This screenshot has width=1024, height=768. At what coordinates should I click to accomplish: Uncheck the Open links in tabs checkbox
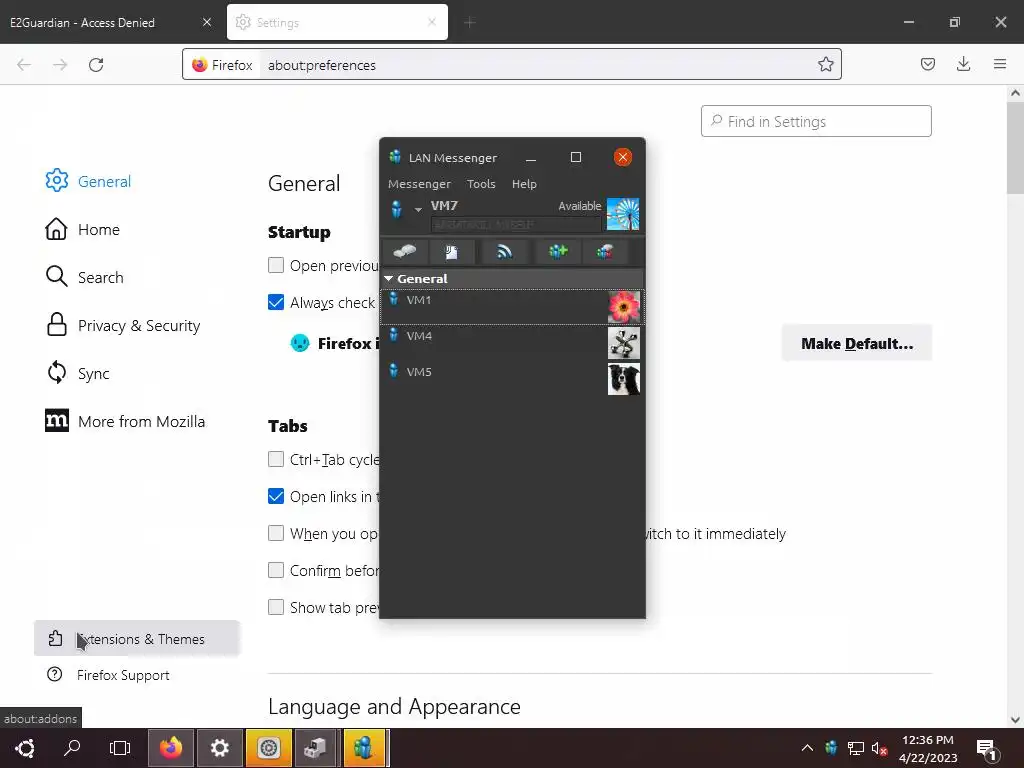[x=276, y=496]
